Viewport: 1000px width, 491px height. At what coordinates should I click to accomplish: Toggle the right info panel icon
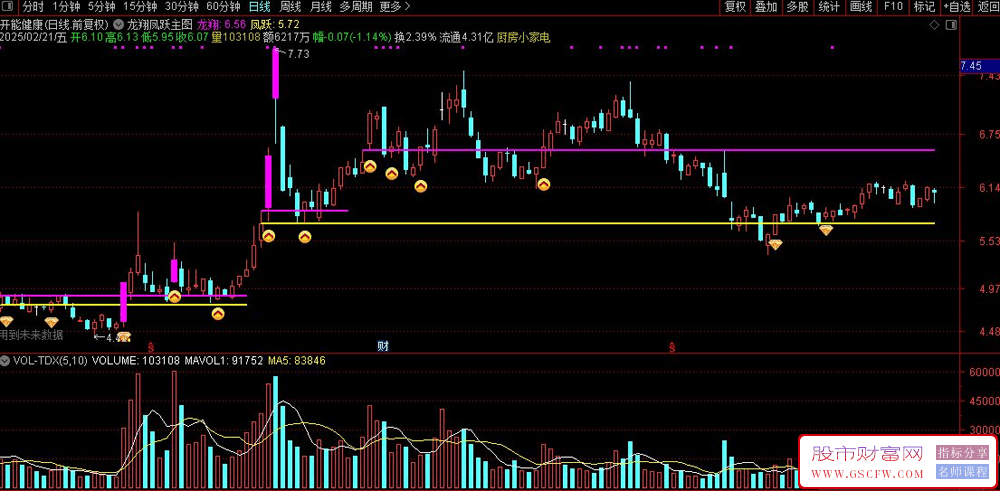[951, 25]
